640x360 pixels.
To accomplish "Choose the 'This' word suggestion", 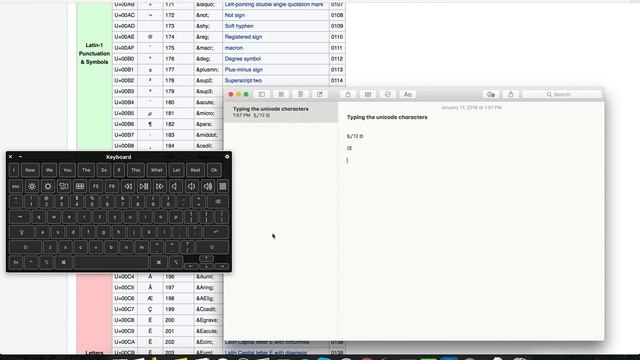I will coord(136,170).
